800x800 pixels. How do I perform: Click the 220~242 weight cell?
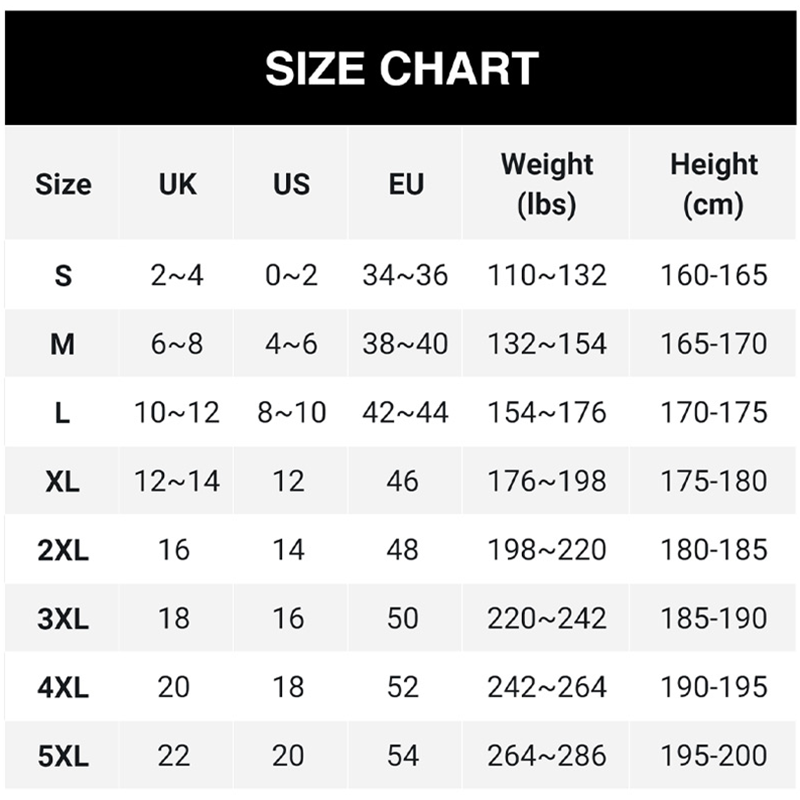[x=547, y=618]
